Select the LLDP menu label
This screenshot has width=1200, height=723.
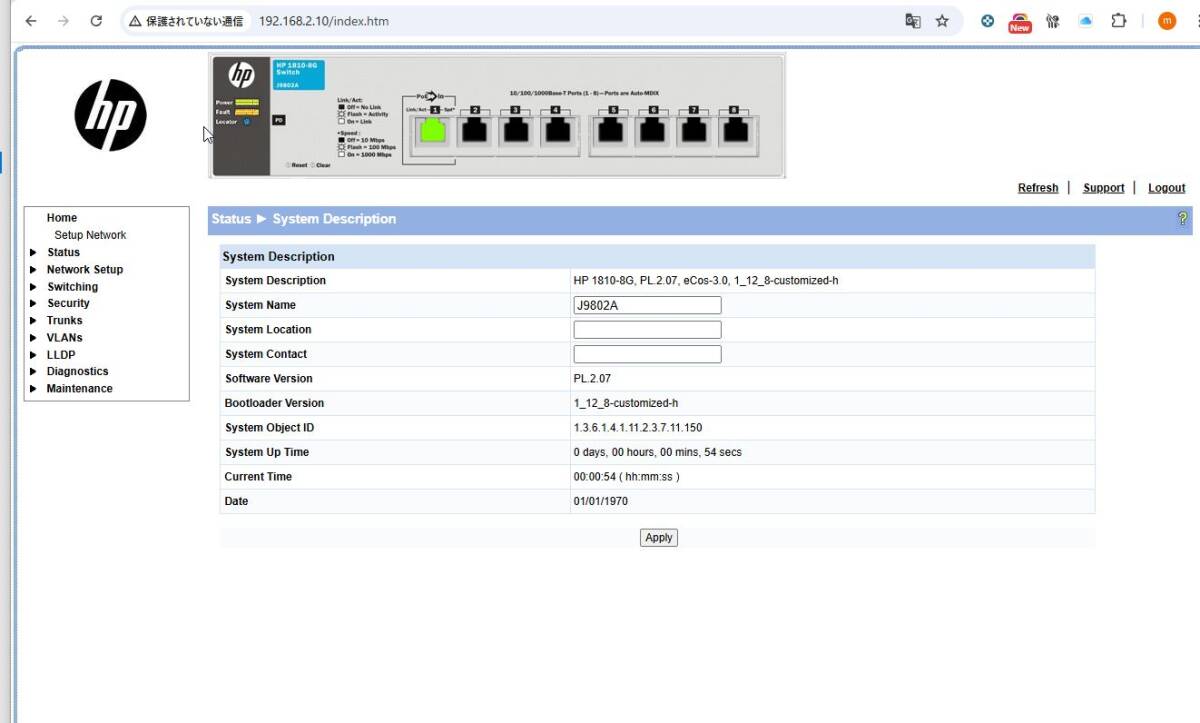(61, 355)
